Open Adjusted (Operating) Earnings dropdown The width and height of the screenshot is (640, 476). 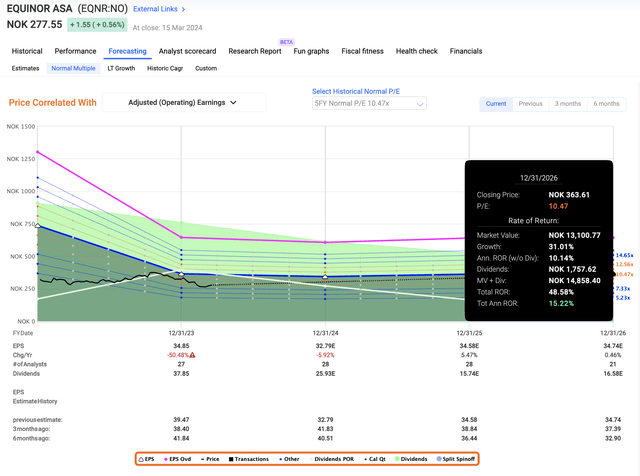click(x=184, y=102)
